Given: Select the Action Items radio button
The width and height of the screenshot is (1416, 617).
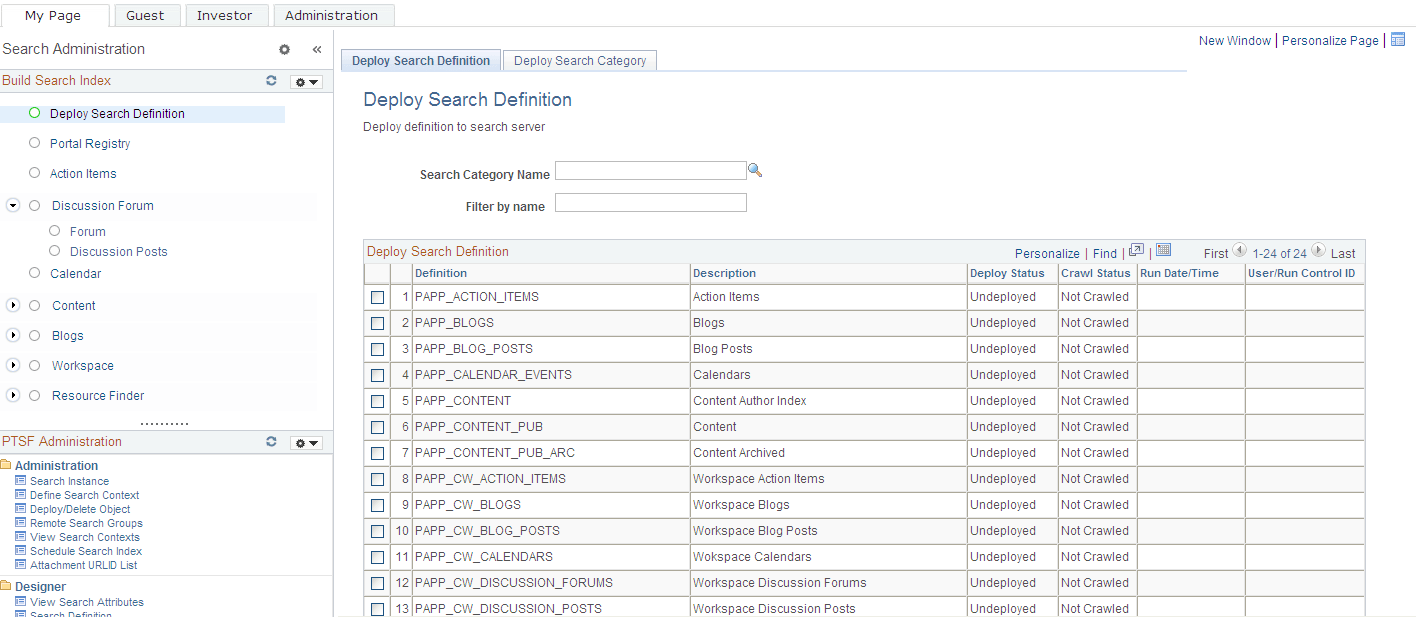Looking at the screenshot, I should (35, 173).
